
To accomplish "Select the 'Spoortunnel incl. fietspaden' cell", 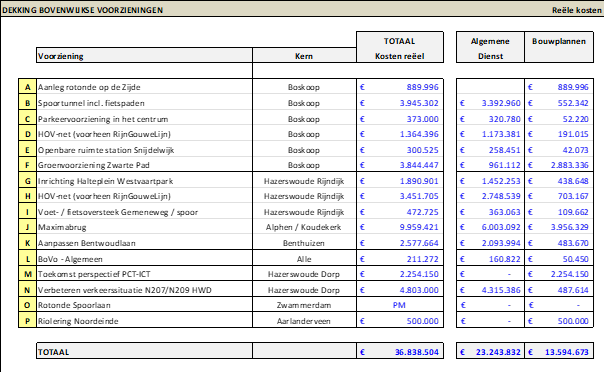I will pyautogui.click(x=144, y=103).
